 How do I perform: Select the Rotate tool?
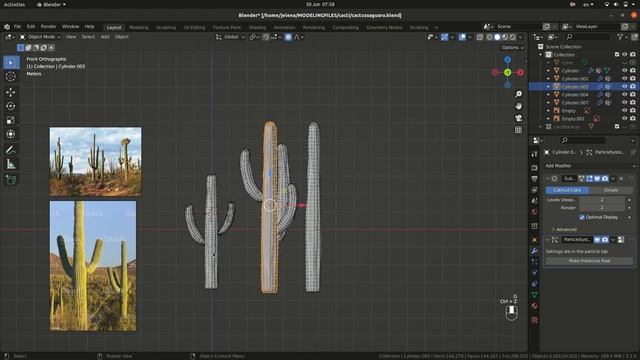(11, 106)
